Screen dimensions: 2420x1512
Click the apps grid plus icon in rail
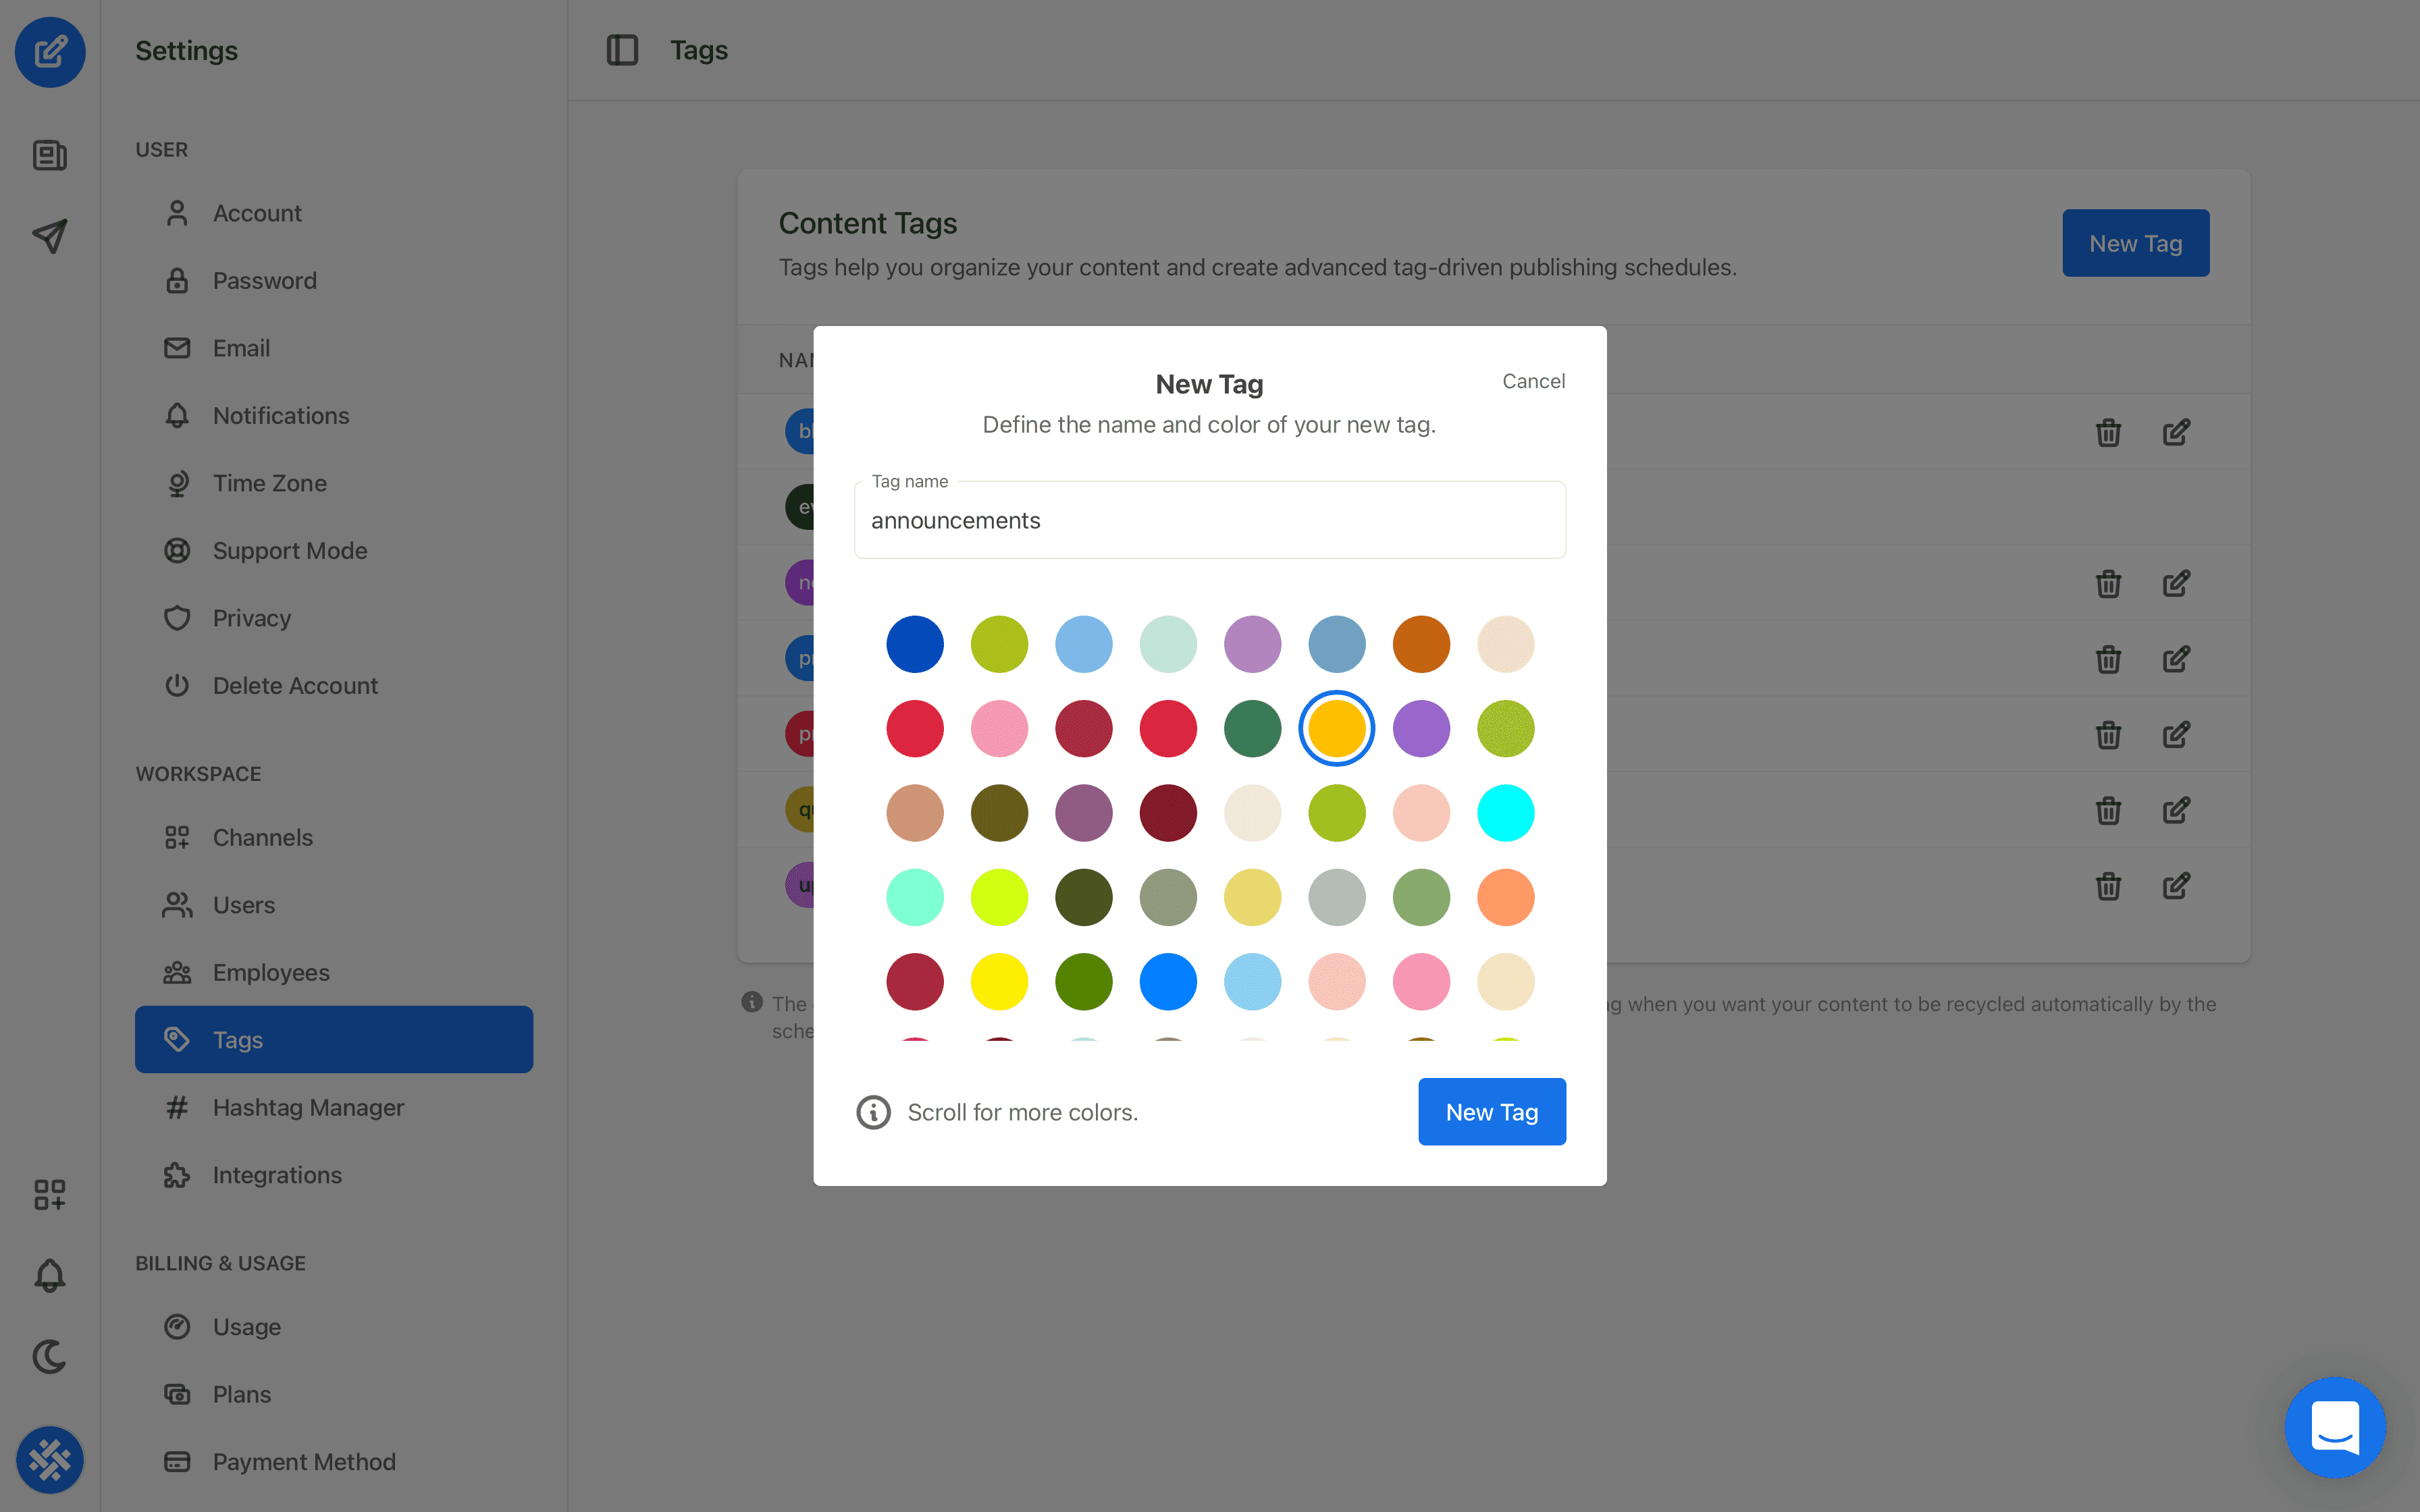click(50, 1194)
